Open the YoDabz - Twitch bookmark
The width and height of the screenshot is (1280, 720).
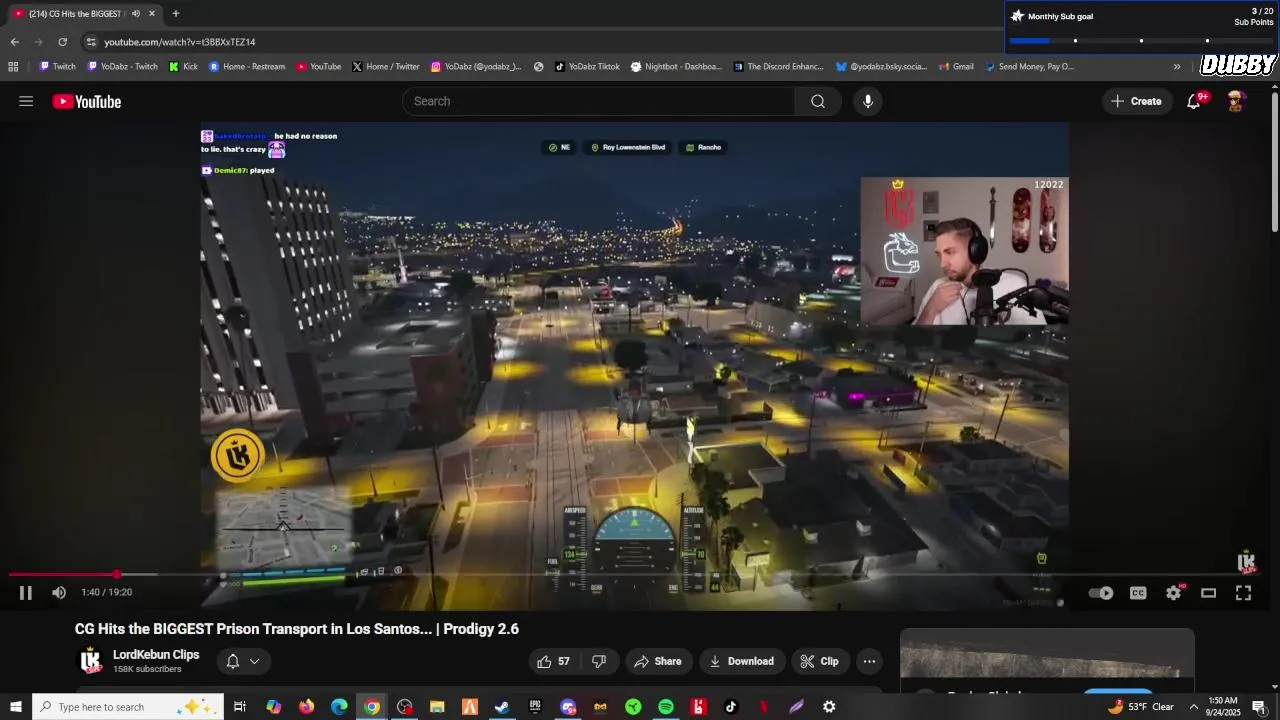click(123, 66)
